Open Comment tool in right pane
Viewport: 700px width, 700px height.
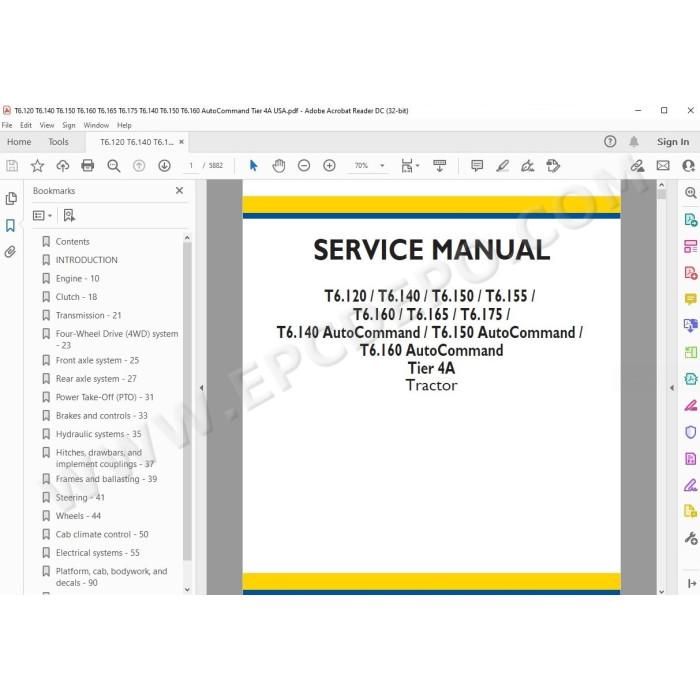coord(690,299)
